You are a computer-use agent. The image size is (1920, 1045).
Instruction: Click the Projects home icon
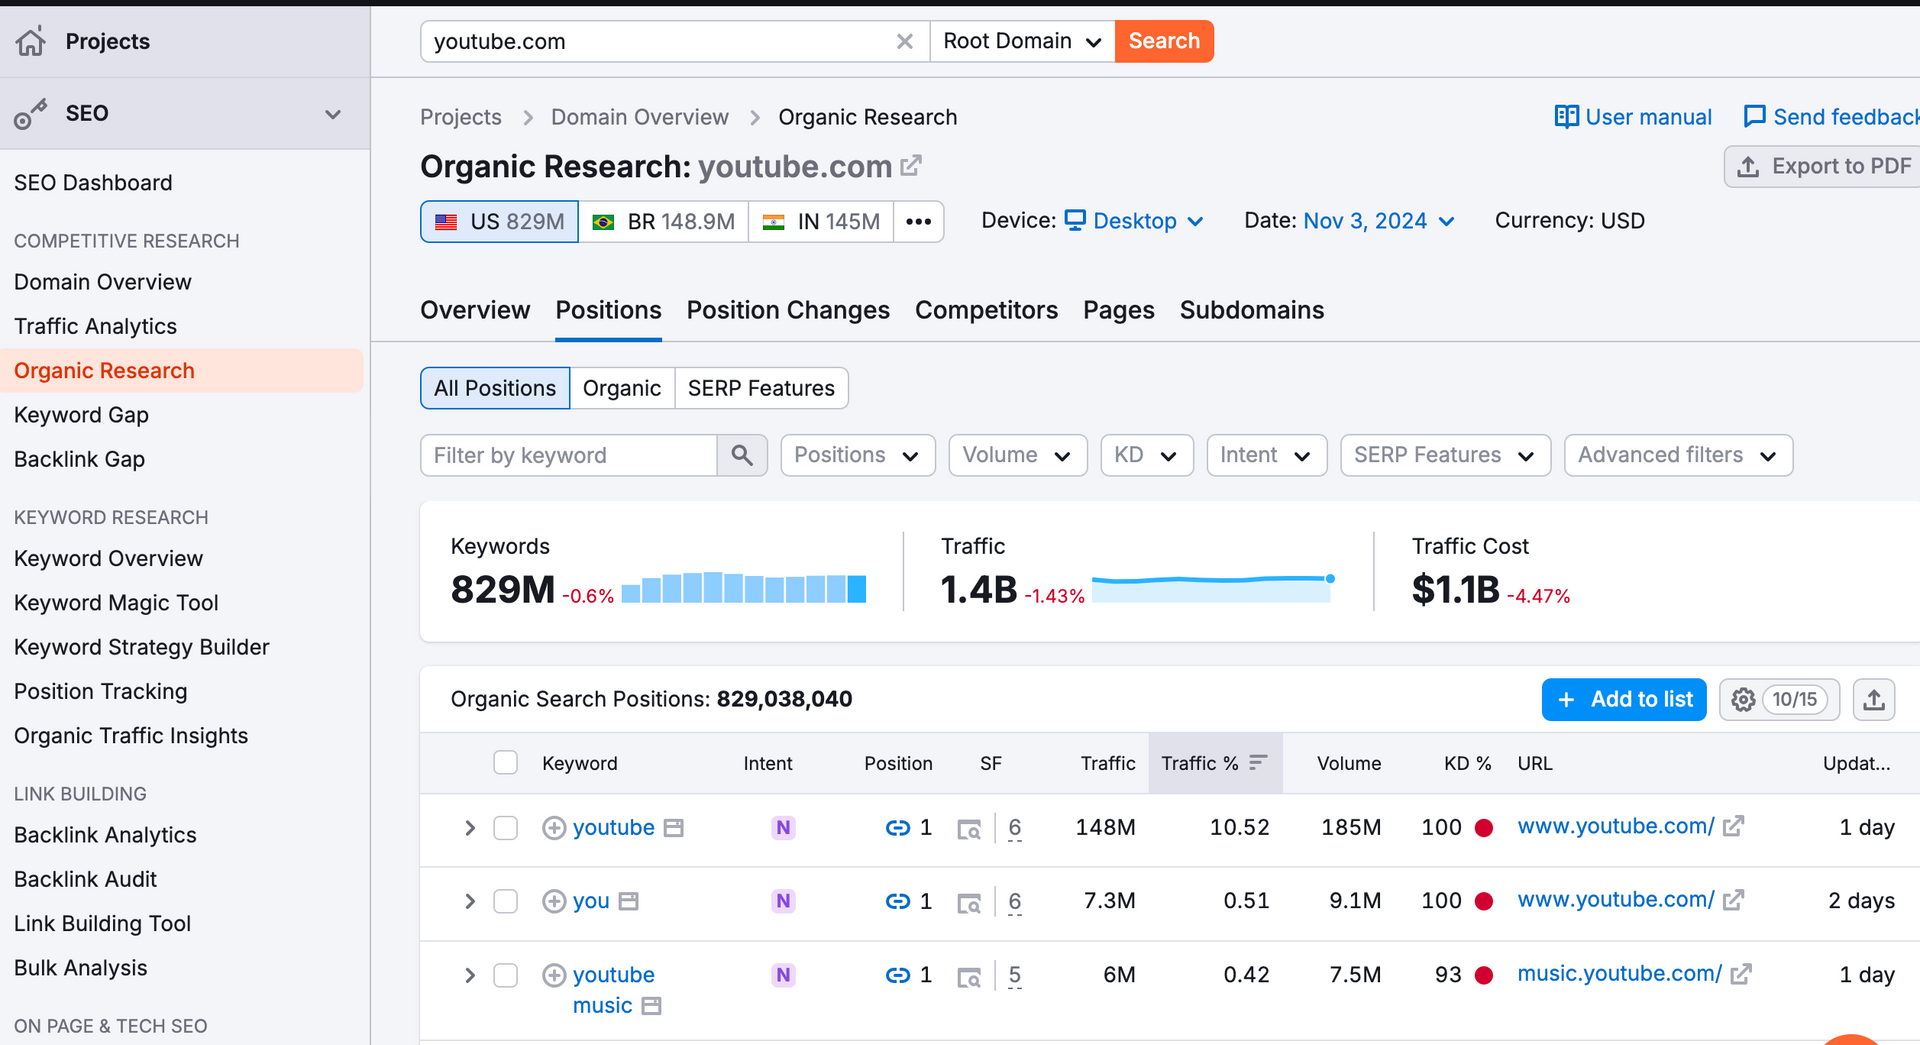[x=31, y=41]
